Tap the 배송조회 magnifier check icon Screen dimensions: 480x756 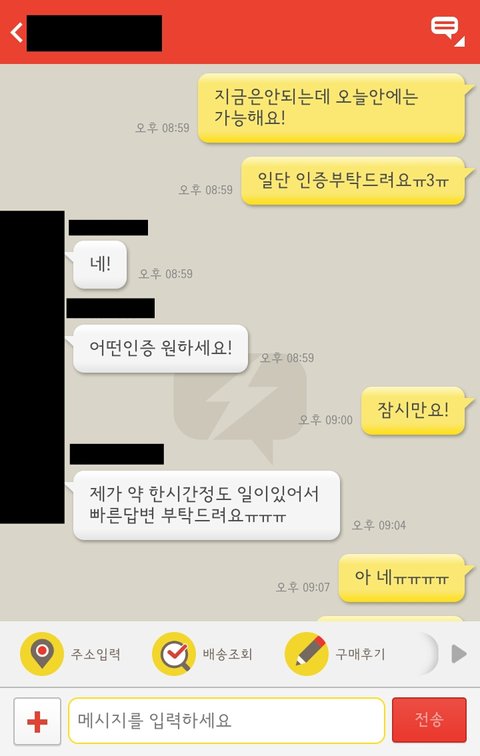pos(174,654)
